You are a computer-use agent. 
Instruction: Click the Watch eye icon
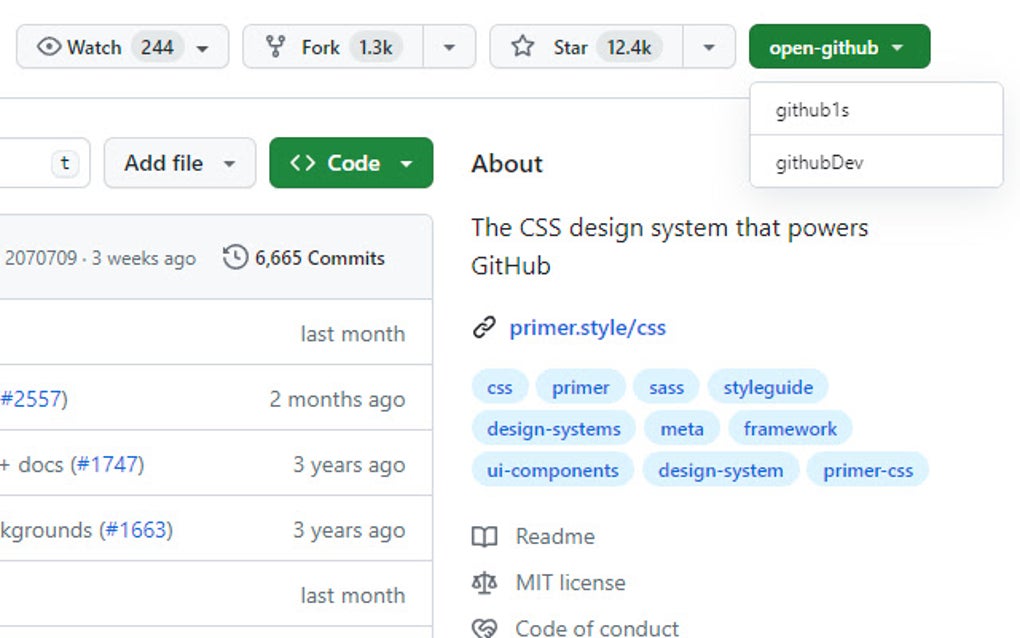pyautogui.click(x=49, y=47)
